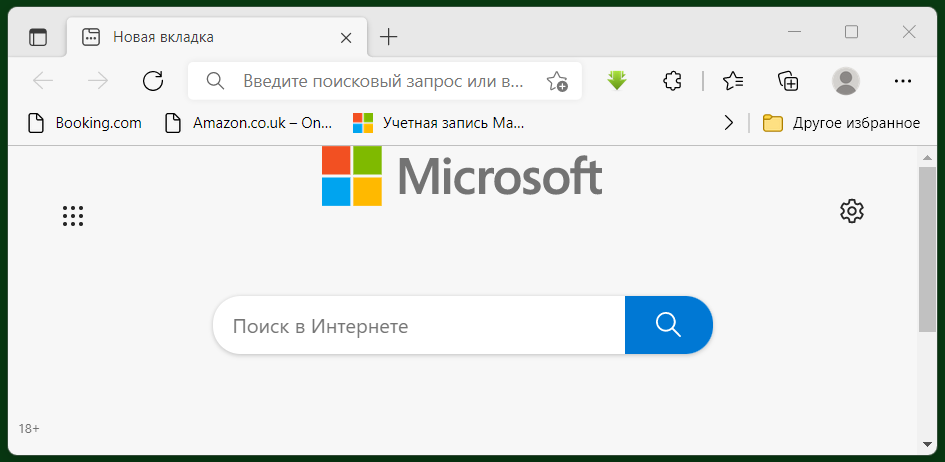945x462 pixels.
Task: Select the Новая вкладка tab
Action: click(x=217, y=37)
